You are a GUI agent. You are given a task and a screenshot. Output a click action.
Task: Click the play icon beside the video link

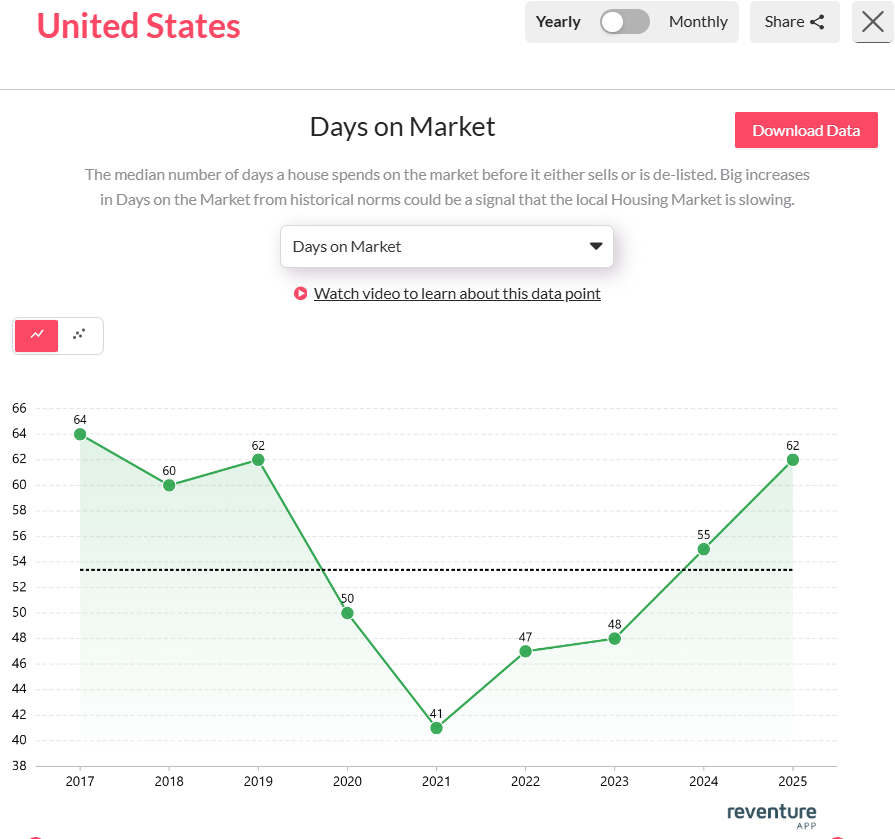click(300, 293)
